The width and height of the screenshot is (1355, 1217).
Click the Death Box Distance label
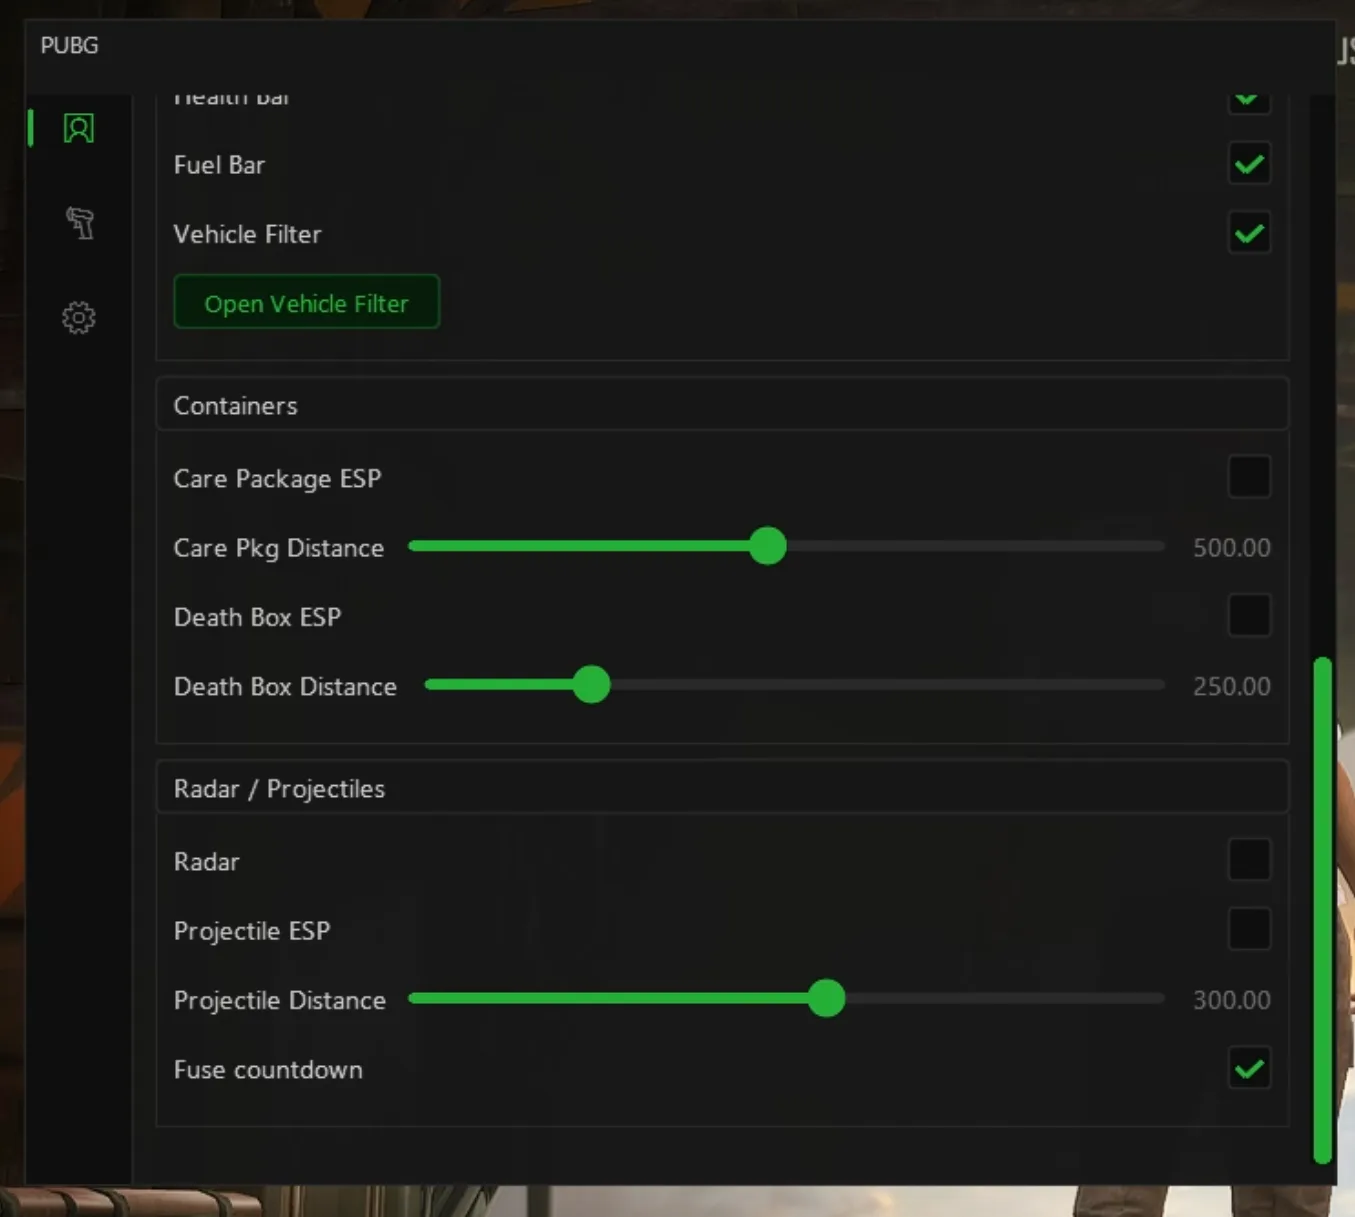point(285,687)
